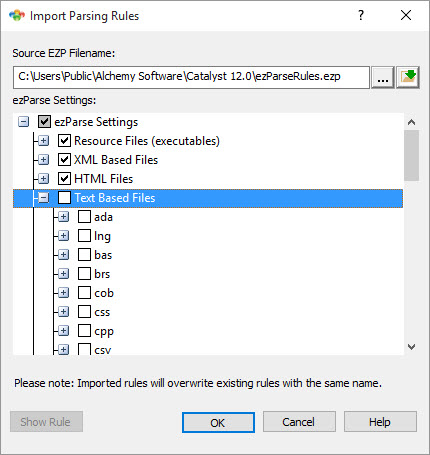
Task: Enable the Text Based Files checkbox
Action: tap(64, 198)
